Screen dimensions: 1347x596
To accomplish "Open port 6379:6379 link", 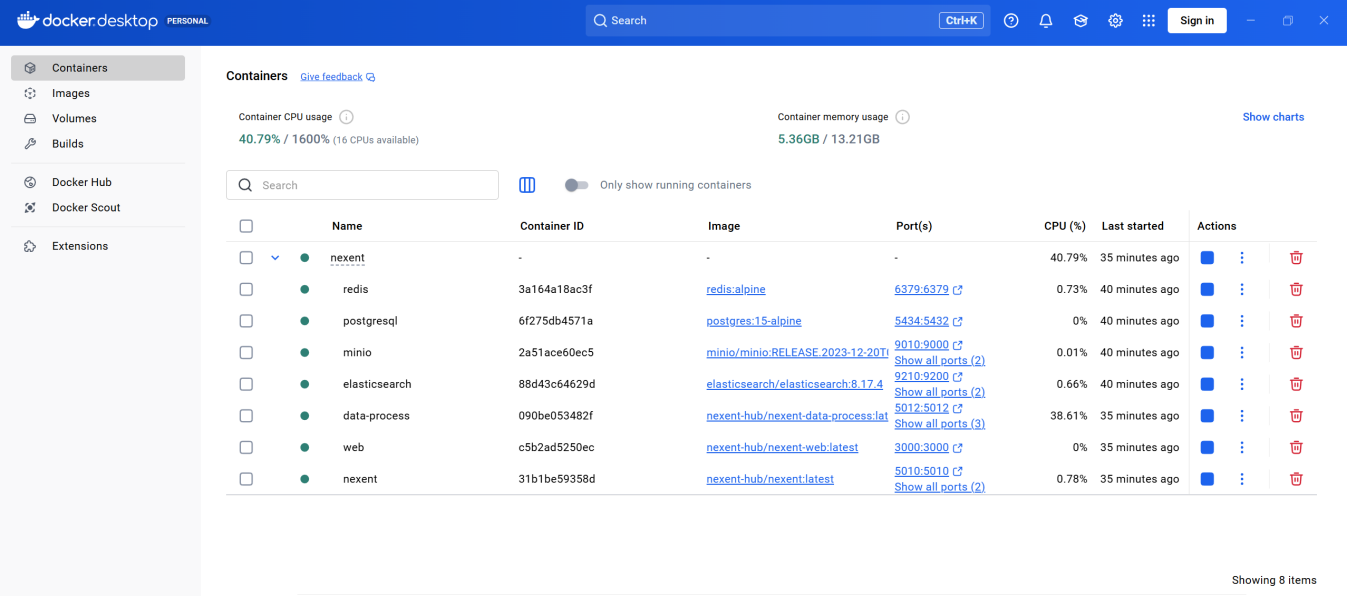I will point(921,289).
